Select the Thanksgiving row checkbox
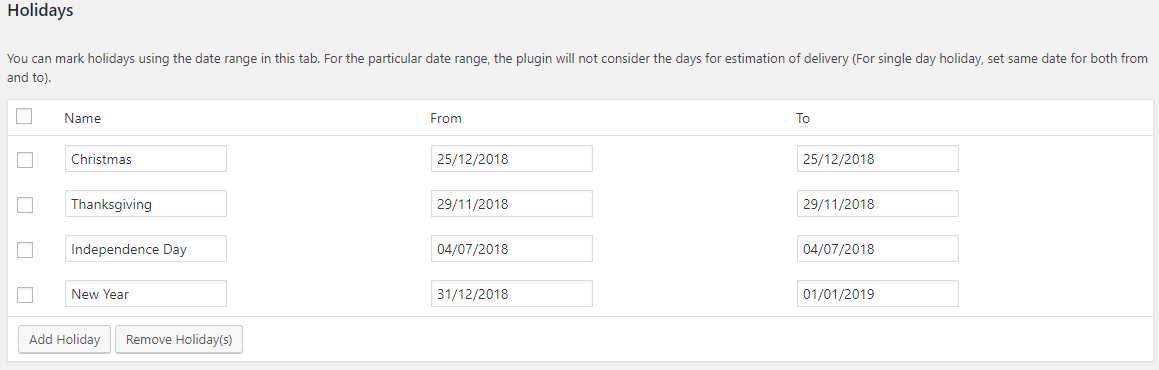Screen dimensions: 1159x370 25,205
